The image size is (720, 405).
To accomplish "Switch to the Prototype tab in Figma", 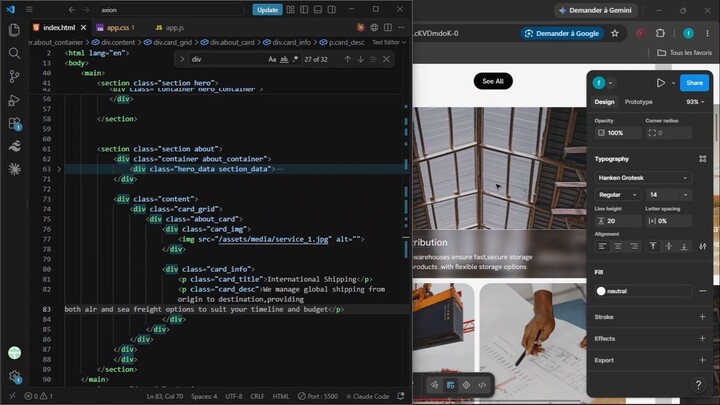I will [638, 102].
